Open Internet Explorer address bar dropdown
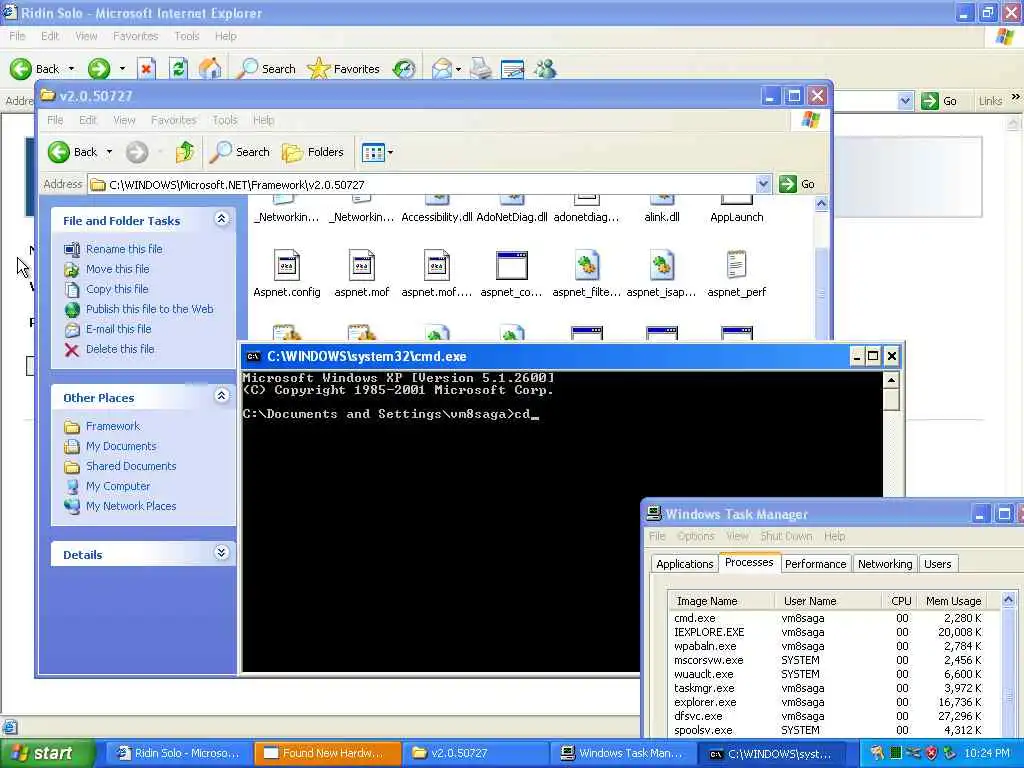The width and height of the screenshot is (1024, 768). click(904, 101)
